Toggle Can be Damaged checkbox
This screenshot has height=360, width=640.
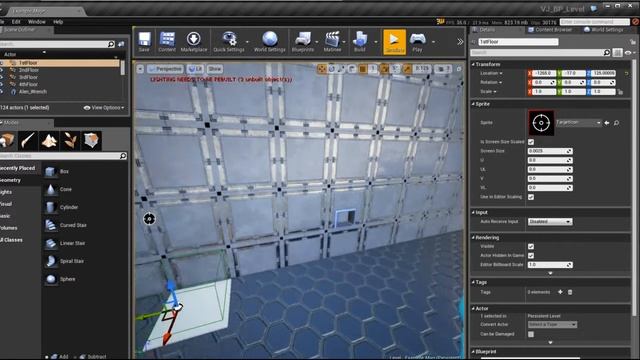531,334
